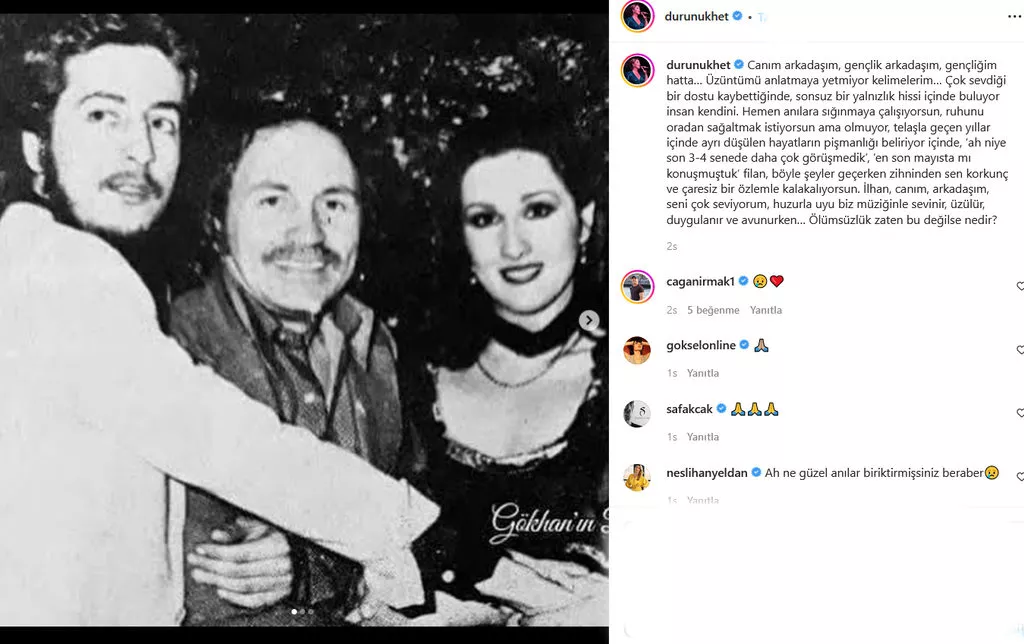Open neslihanyeldan's profile picture

(637, 477)
